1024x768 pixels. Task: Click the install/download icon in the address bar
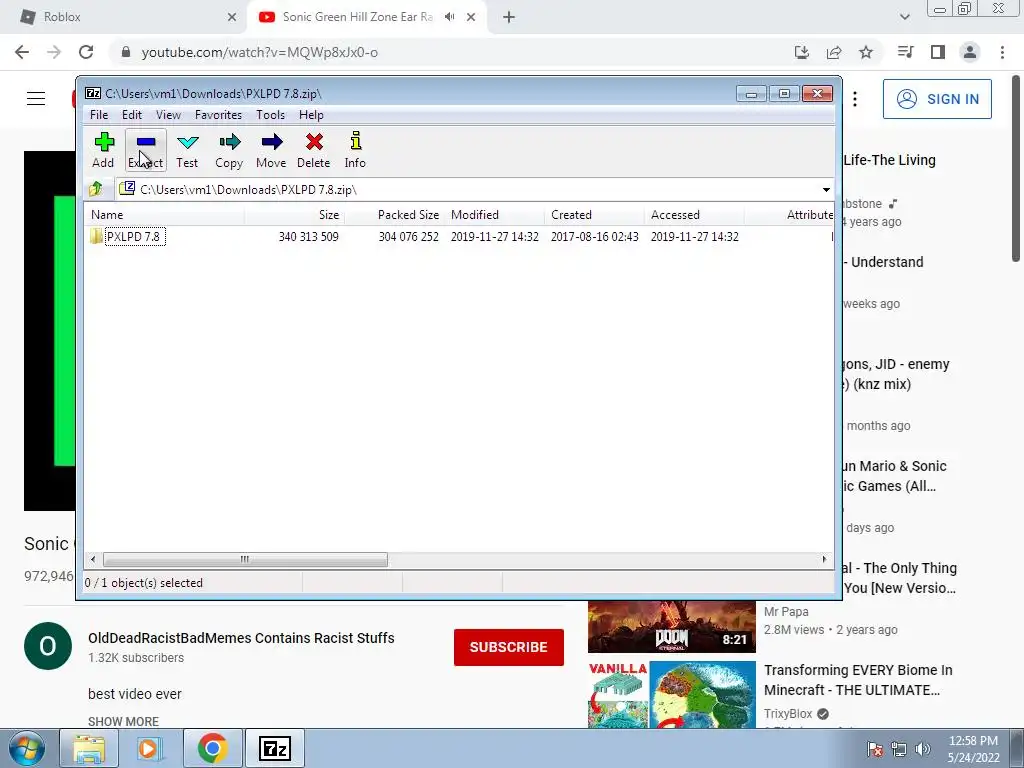tap(802, 52)
